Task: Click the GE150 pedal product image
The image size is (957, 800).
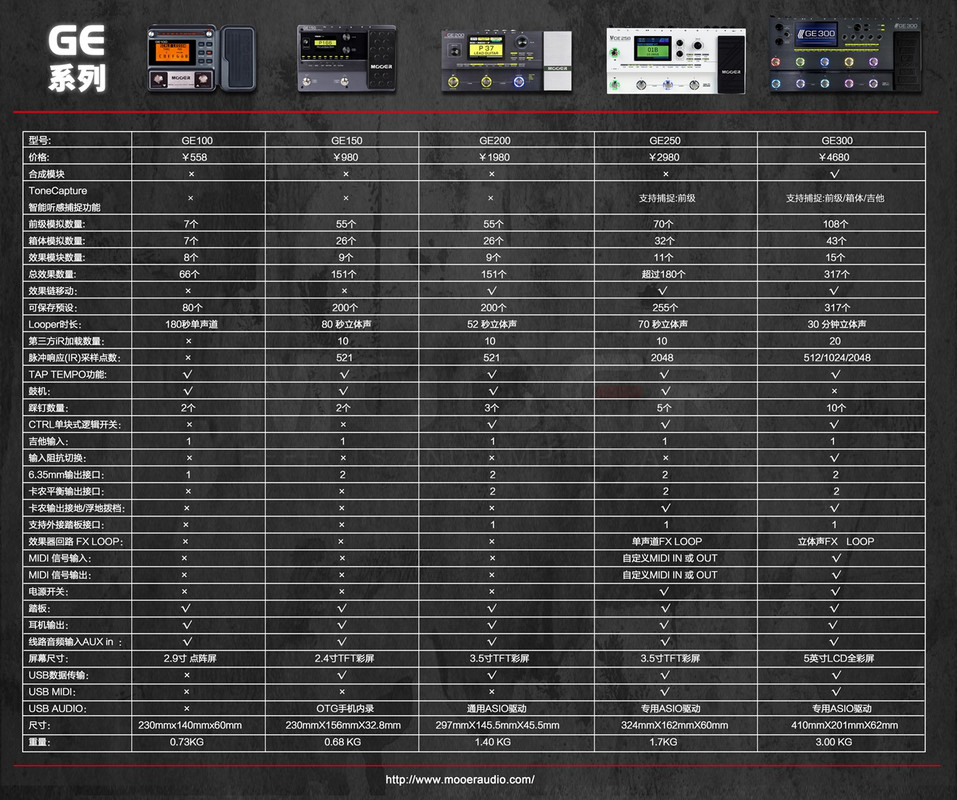Action: [x=347, y=59]
